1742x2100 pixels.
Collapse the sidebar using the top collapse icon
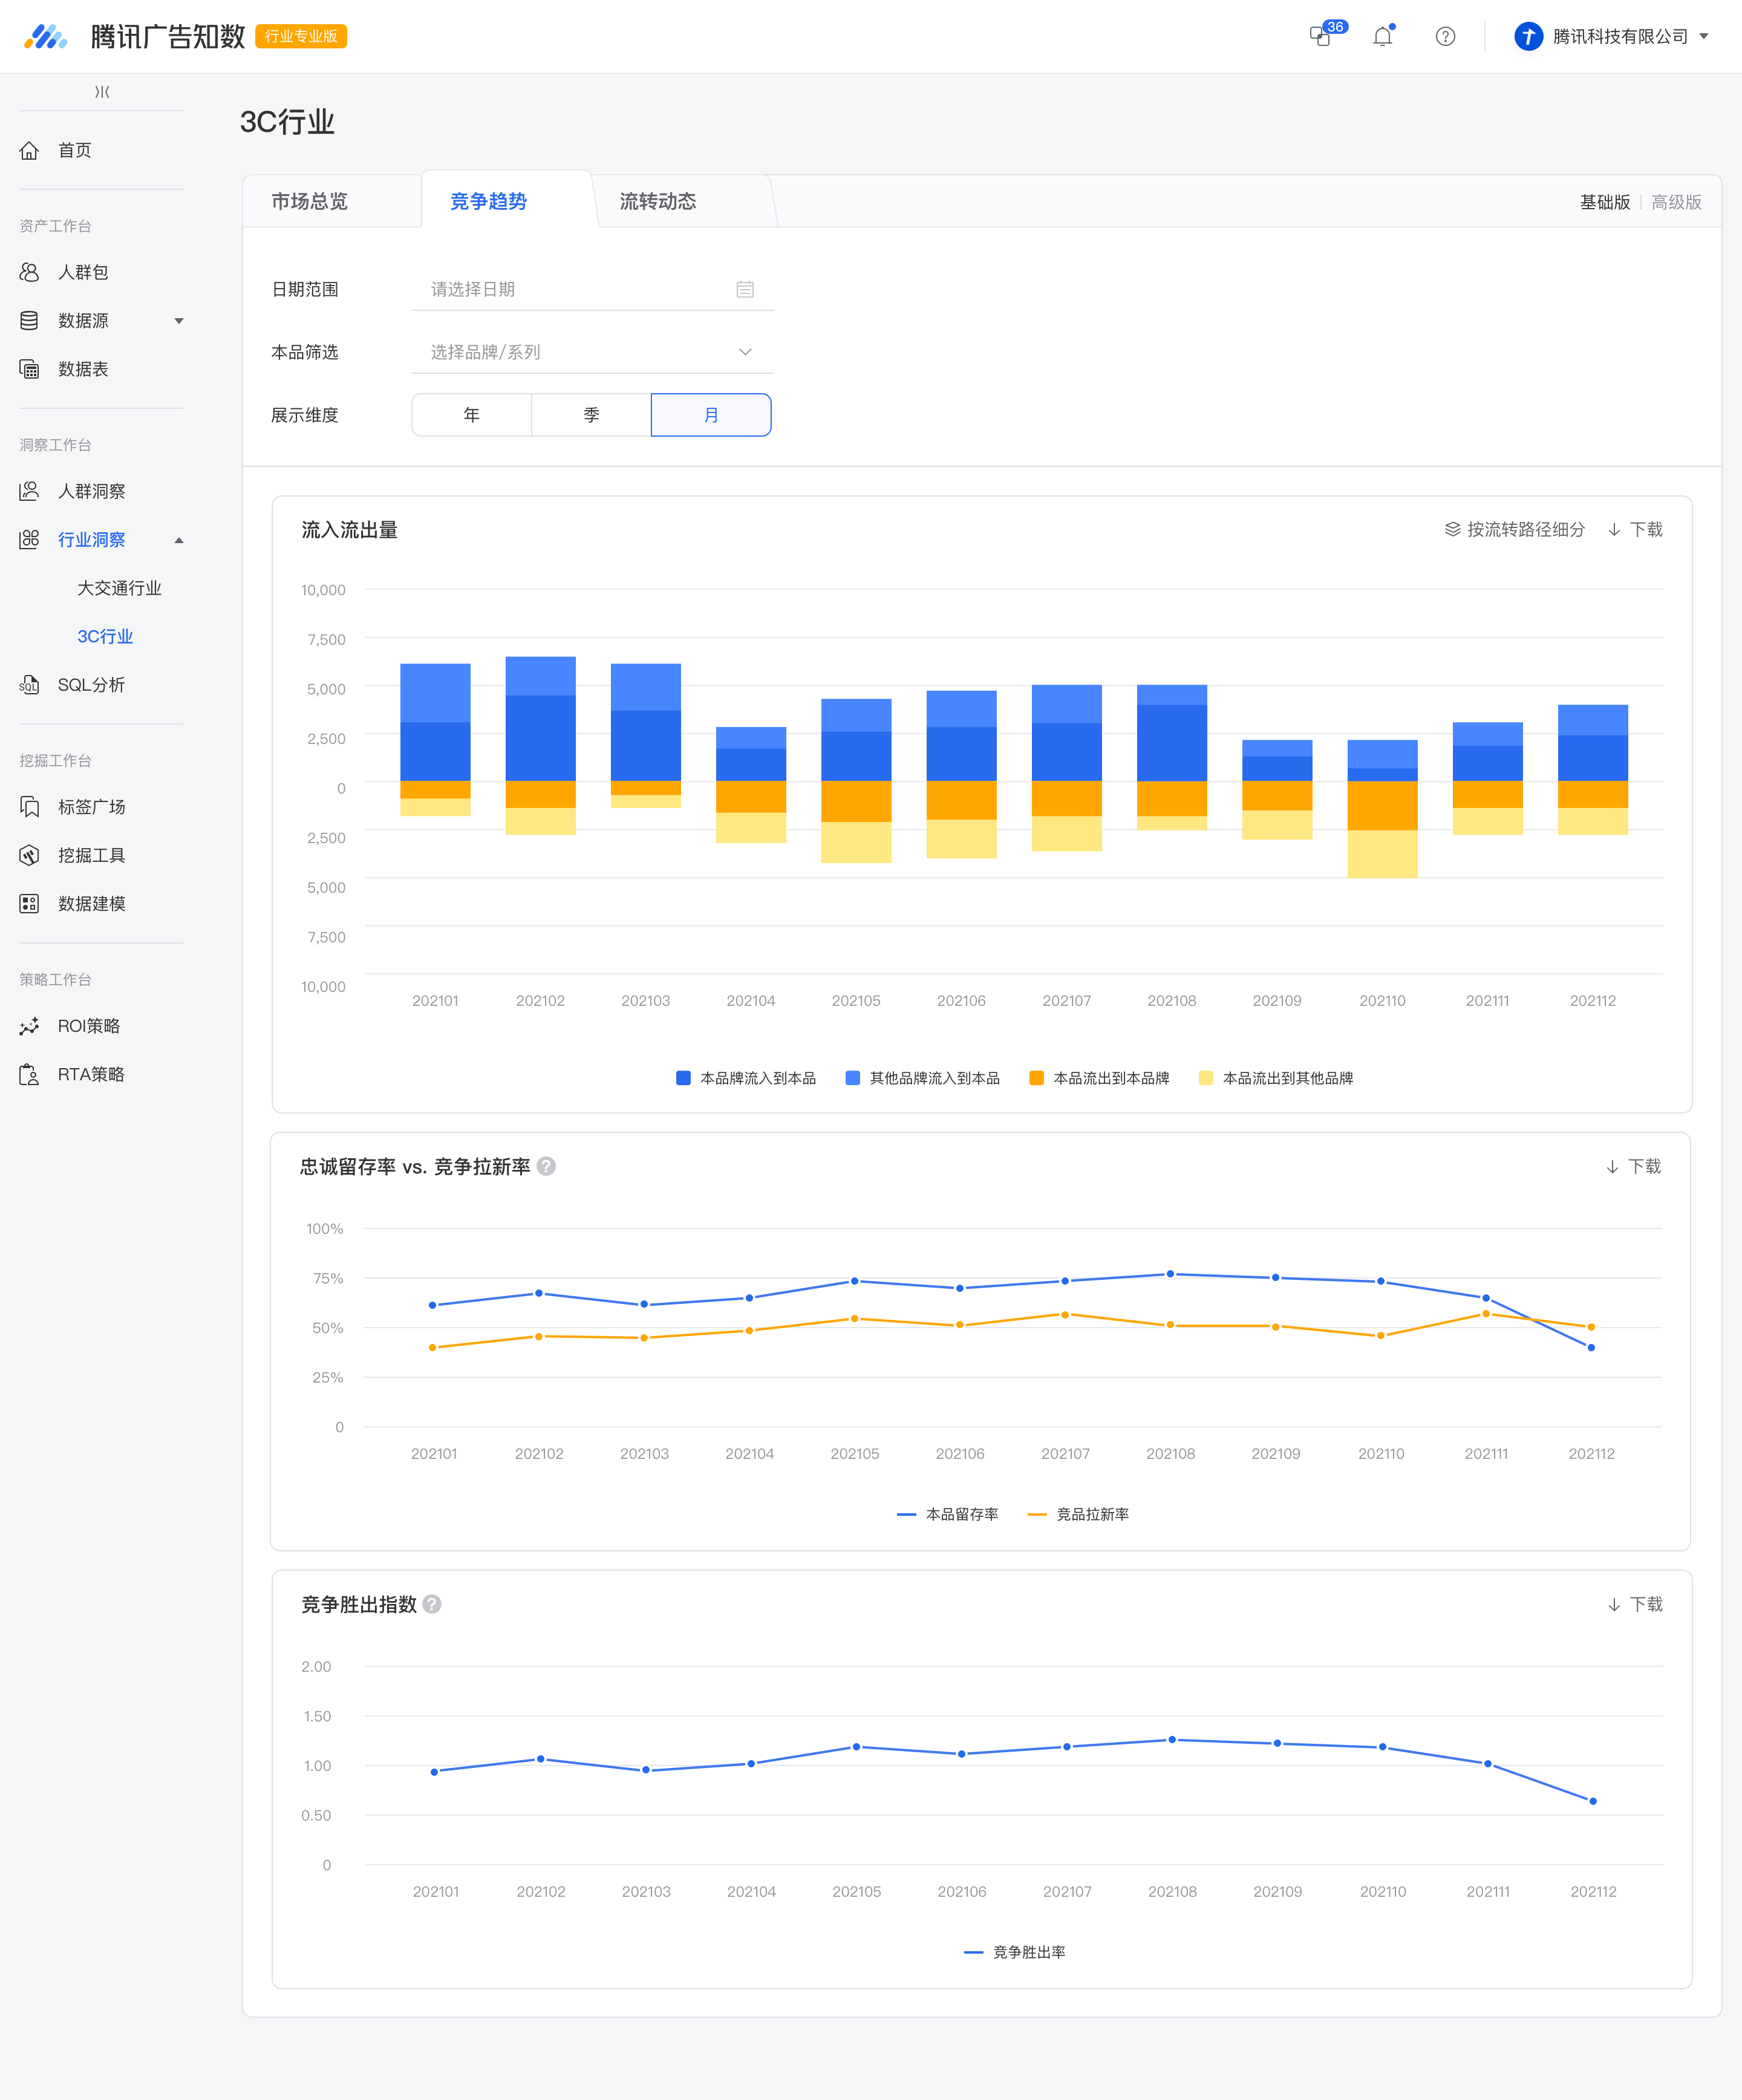point(102,92)
